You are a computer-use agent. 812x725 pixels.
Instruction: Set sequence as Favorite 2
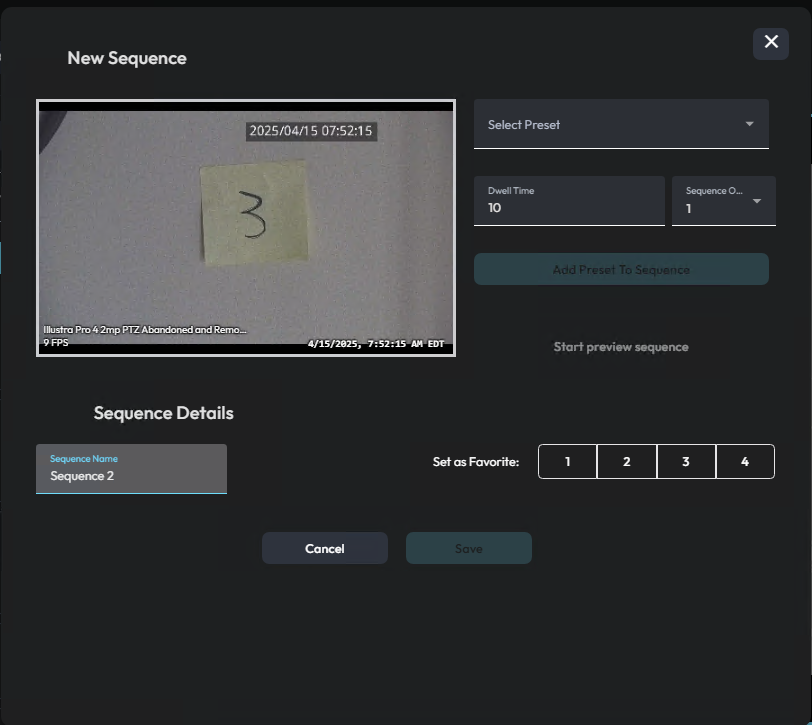point(626,461)
